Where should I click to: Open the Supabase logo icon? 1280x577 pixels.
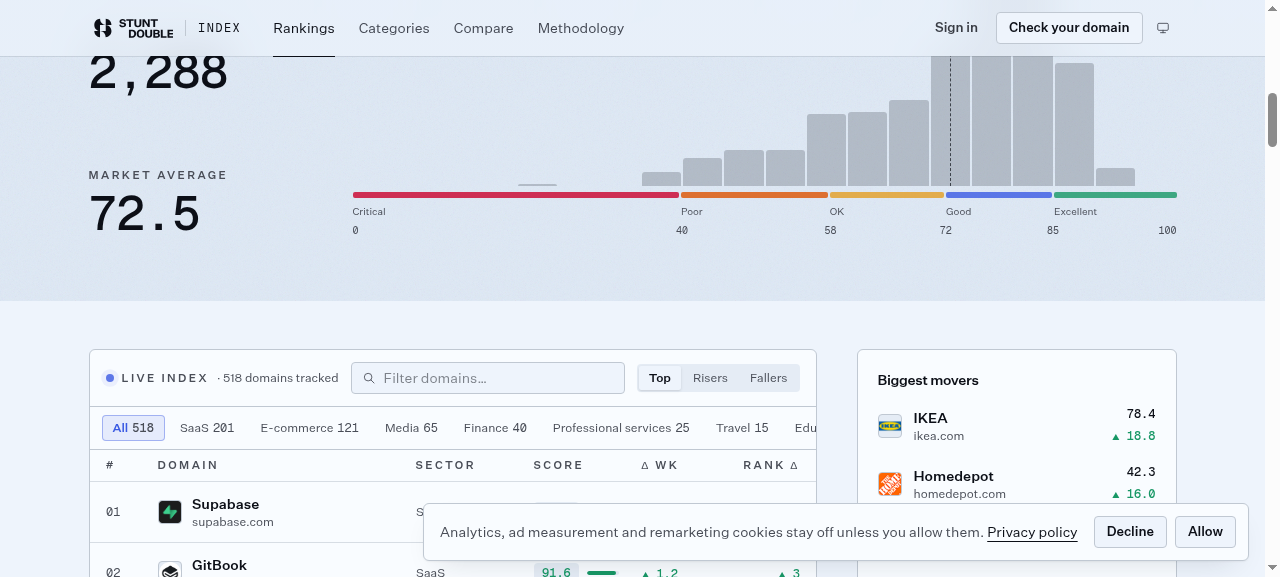pos(170,512)
